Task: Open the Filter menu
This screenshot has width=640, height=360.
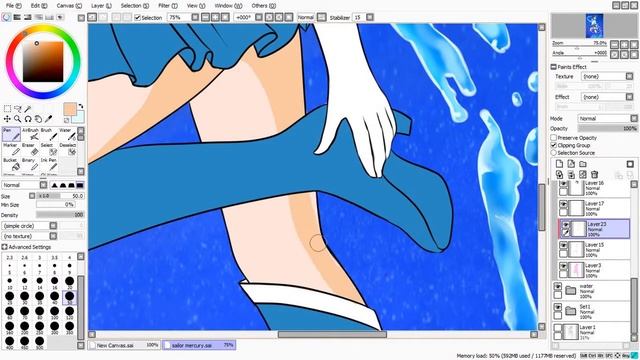Action: click(167, 6)
